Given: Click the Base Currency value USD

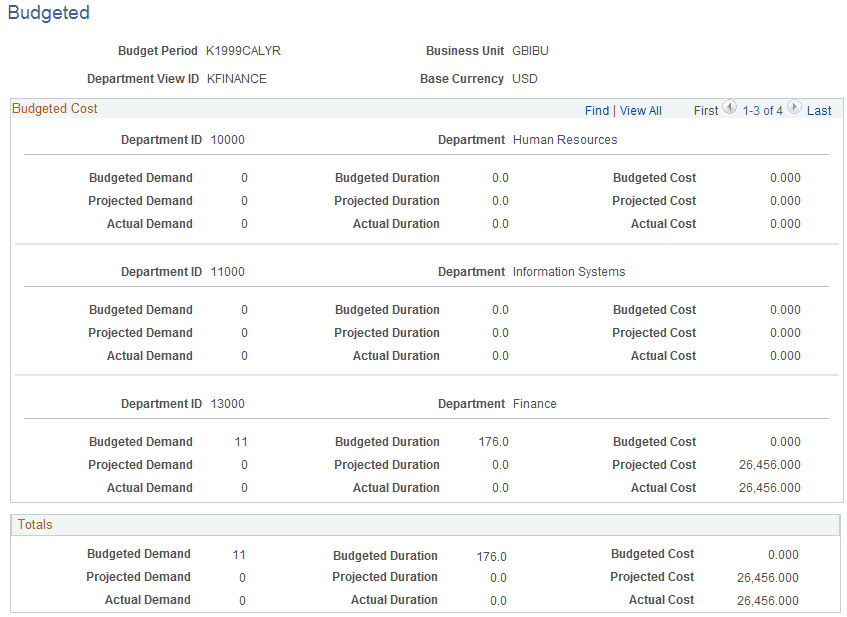Looking at the screenshot, I should tap(525, 78).
